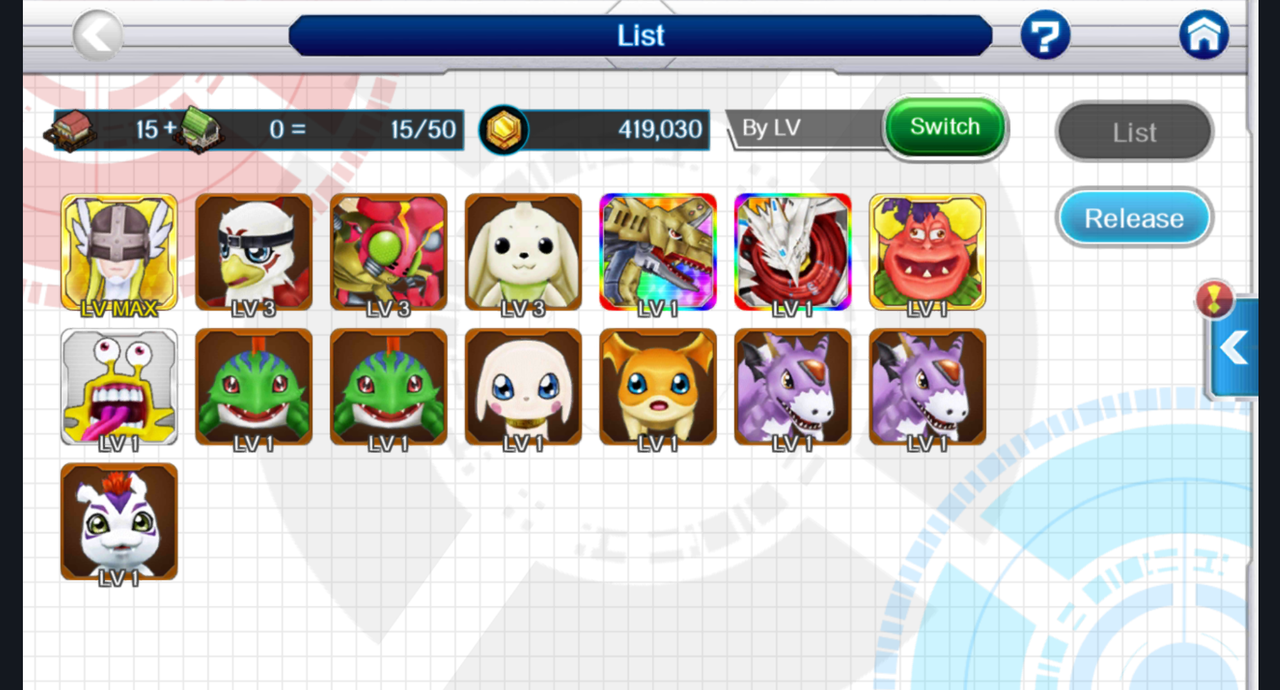The height and width of the screenshot is (690, 1280).
Task: Switch to Release mode
Action: [x=1134, y=218]
